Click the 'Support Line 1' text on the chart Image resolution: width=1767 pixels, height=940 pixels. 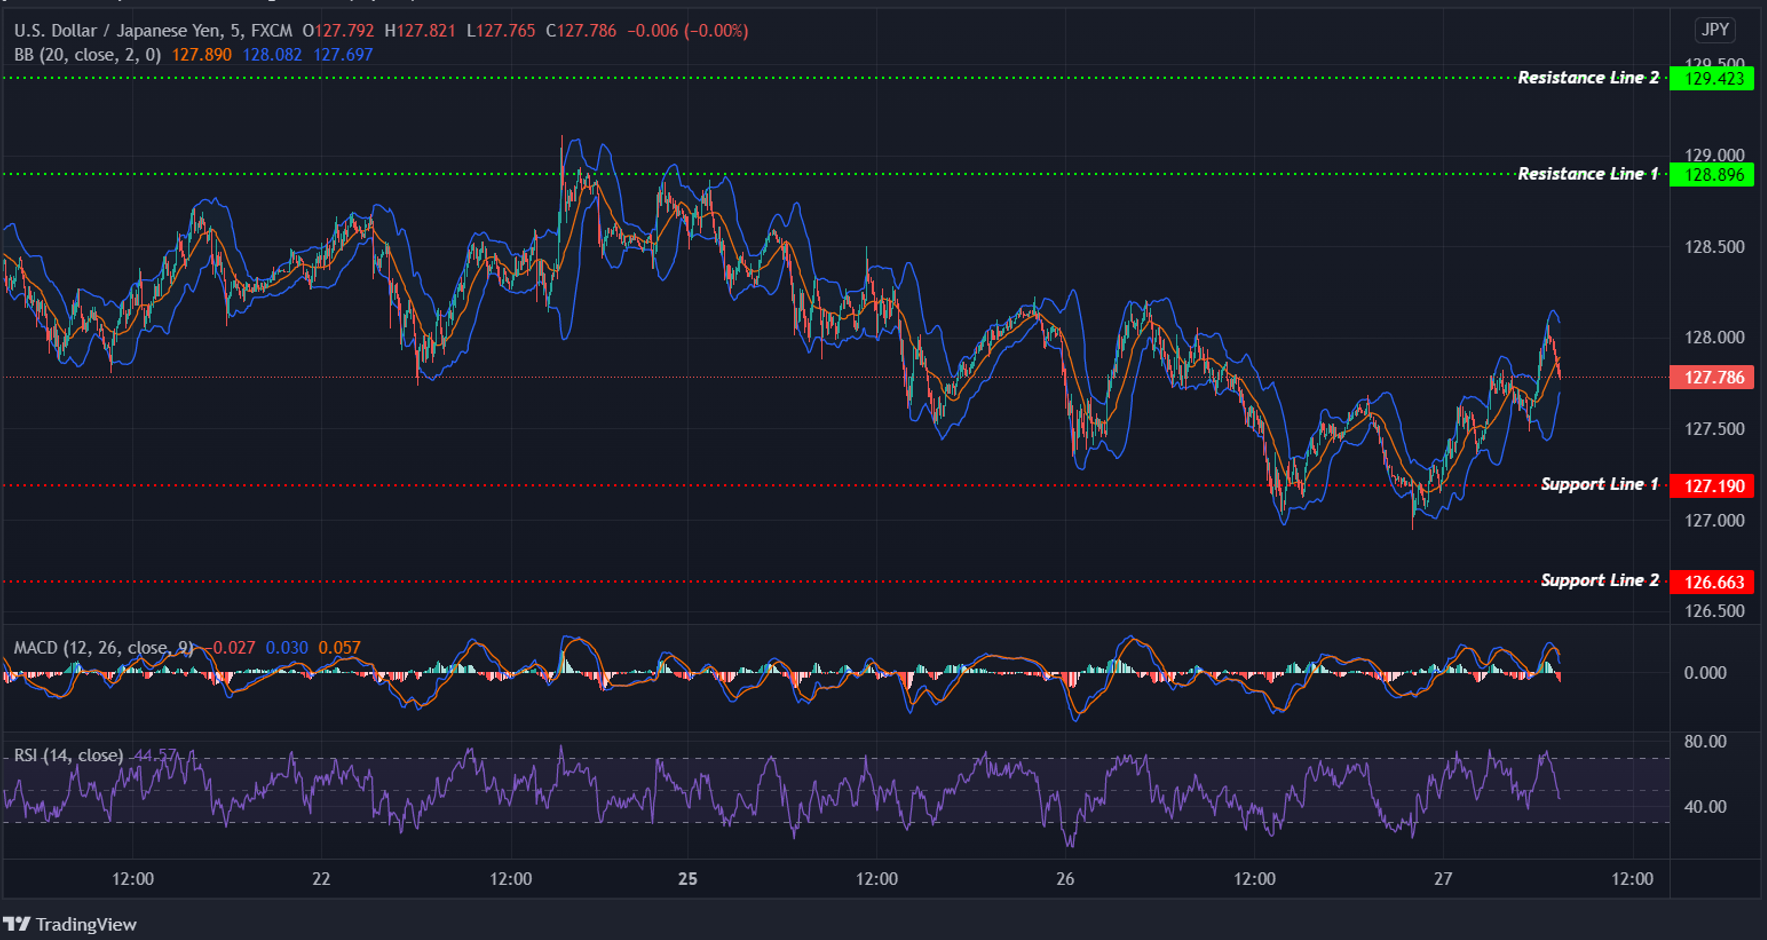(1599, 483)
